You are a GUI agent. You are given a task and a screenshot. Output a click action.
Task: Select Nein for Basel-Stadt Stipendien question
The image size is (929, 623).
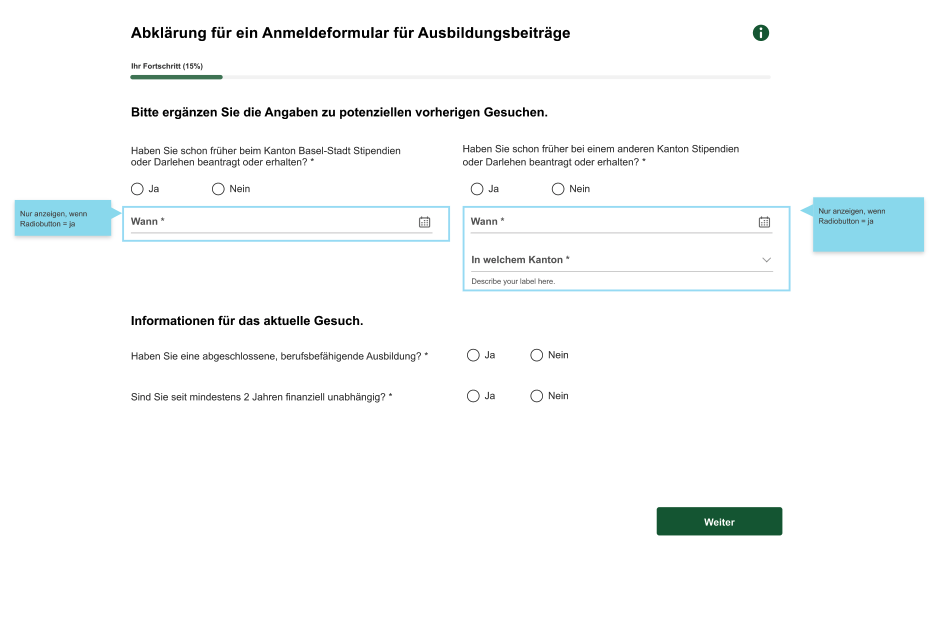pos(218,189)
